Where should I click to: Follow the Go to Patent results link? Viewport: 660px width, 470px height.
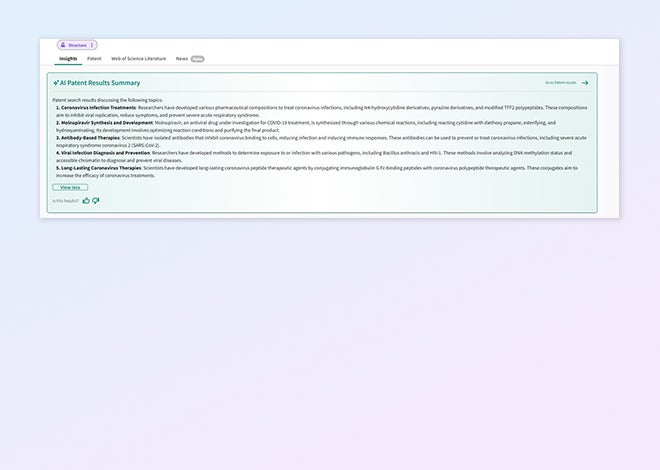tap(561, 83)
